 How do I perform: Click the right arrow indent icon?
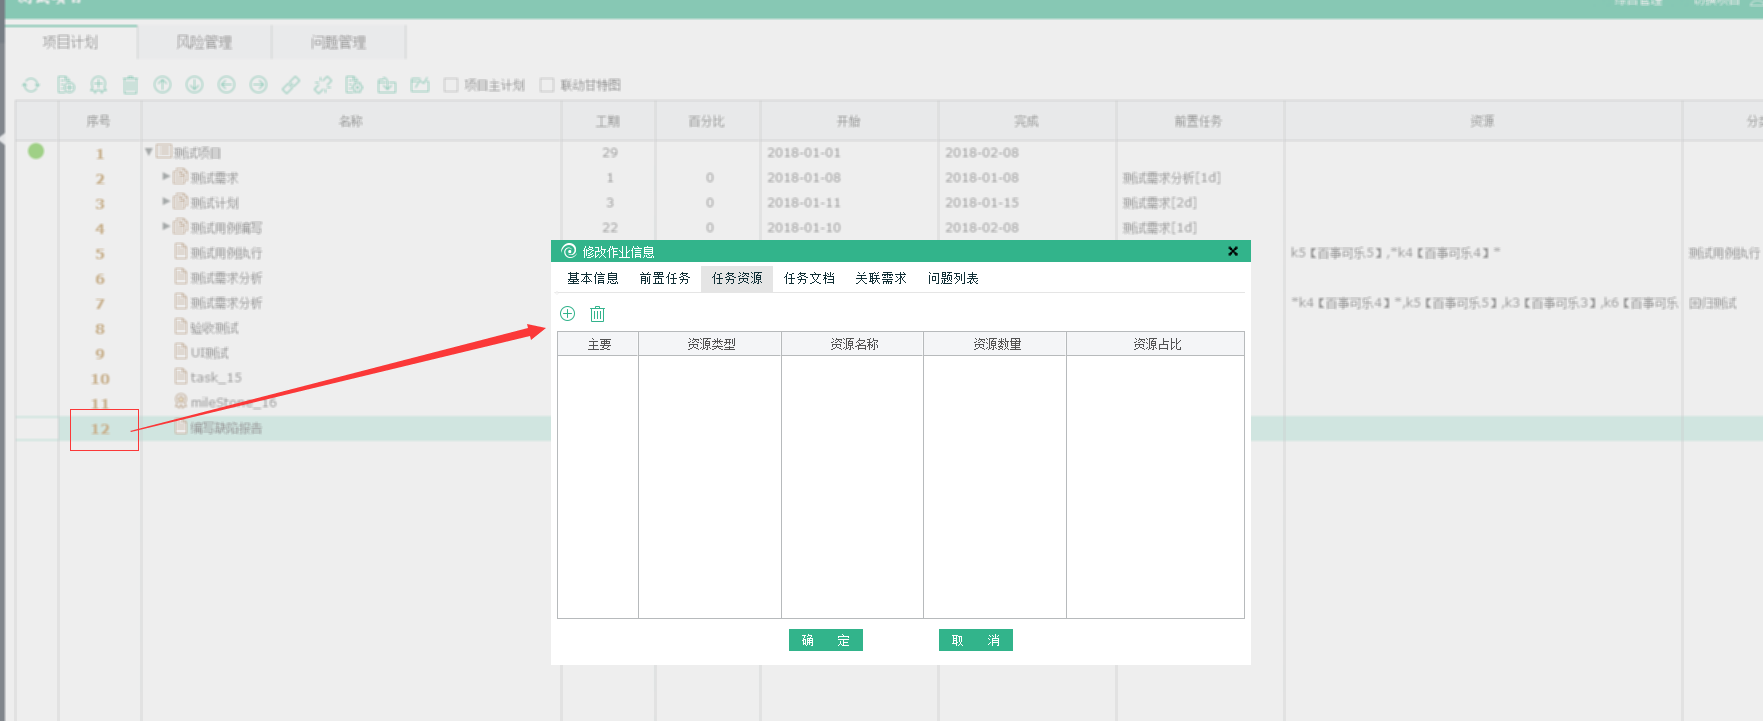pos(258,85)
